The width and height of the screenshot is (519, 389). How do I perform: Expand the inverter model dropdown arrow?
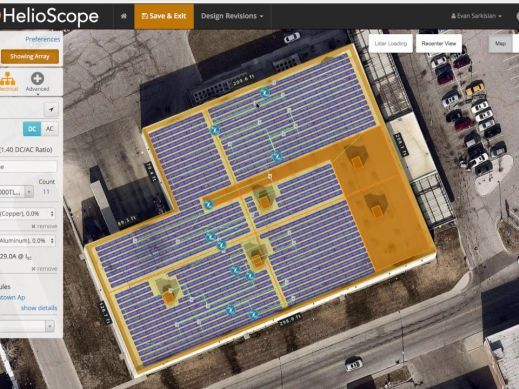[29, 192]
